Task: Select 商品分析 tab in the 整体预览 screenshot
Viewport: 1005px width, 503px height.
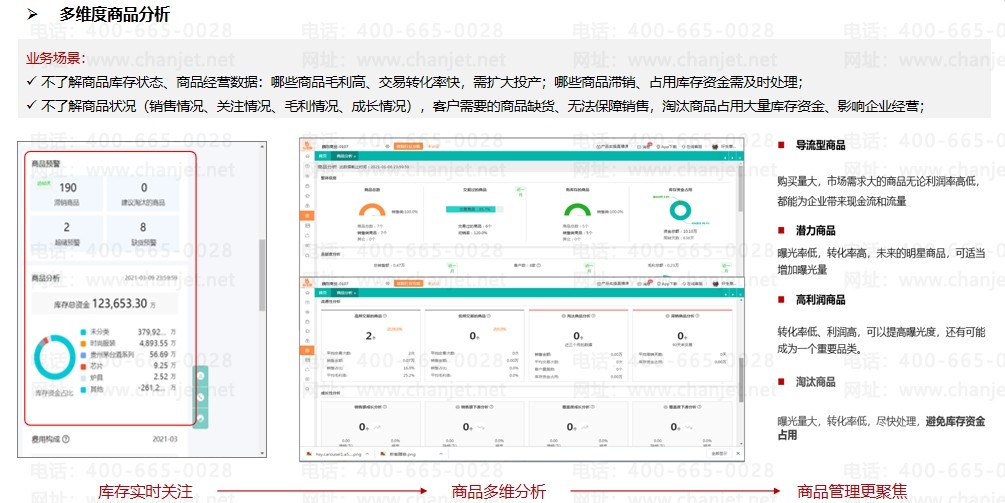Action: 345,156
